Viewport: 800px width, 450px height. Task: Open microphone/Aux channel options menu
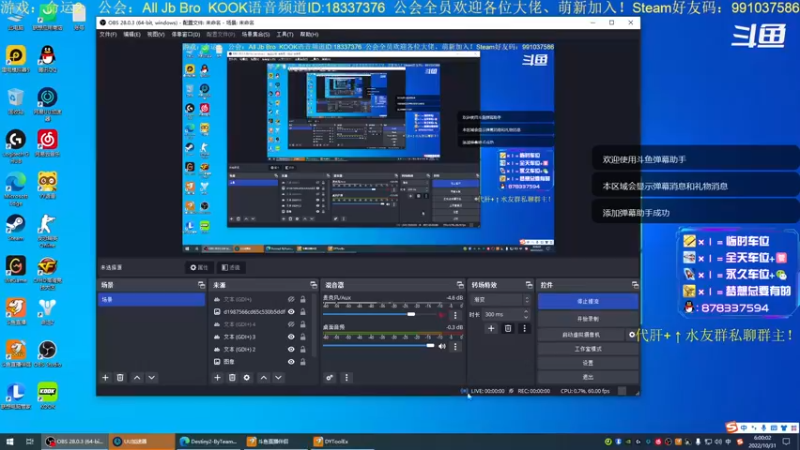pos(455,315)
